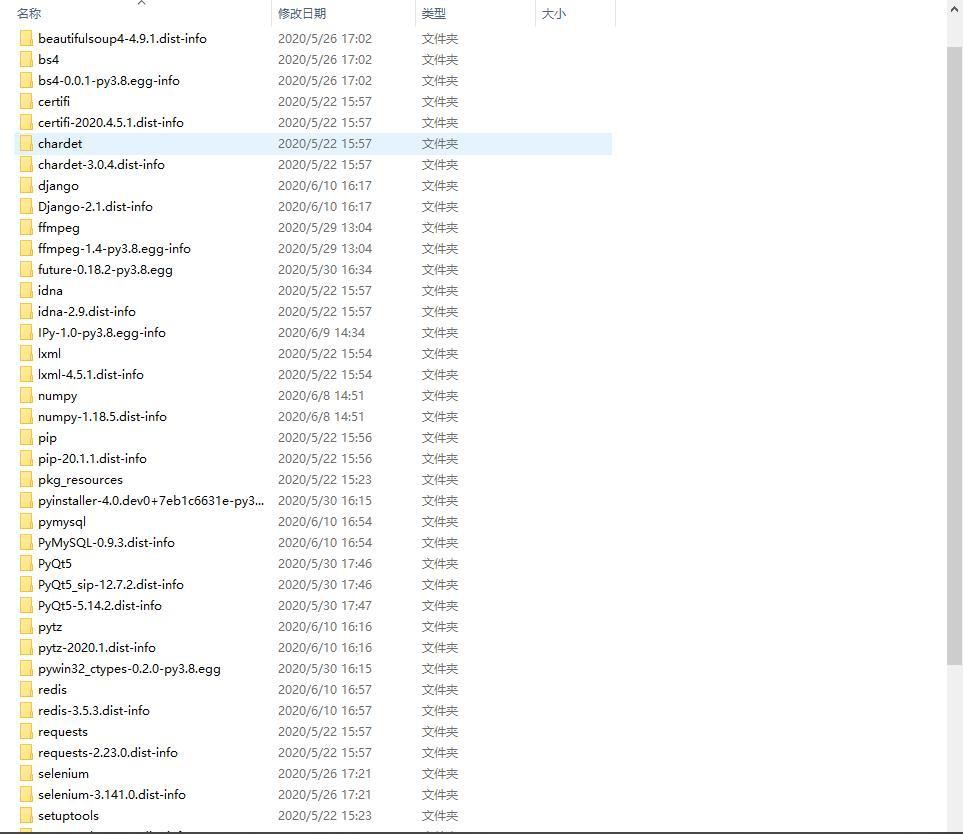Click the PyQt5 folder icon

(x=26, y=564)
